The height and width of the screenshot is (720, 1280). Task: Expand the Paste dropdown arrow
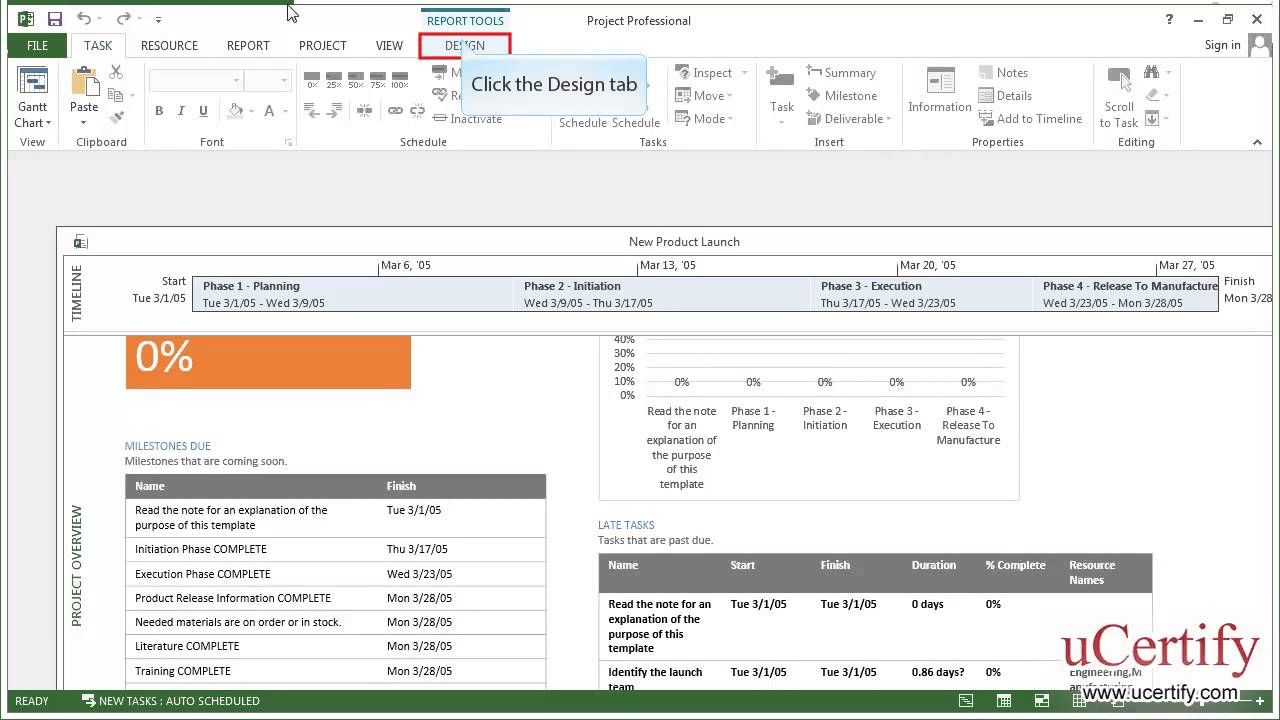[83, 123]
